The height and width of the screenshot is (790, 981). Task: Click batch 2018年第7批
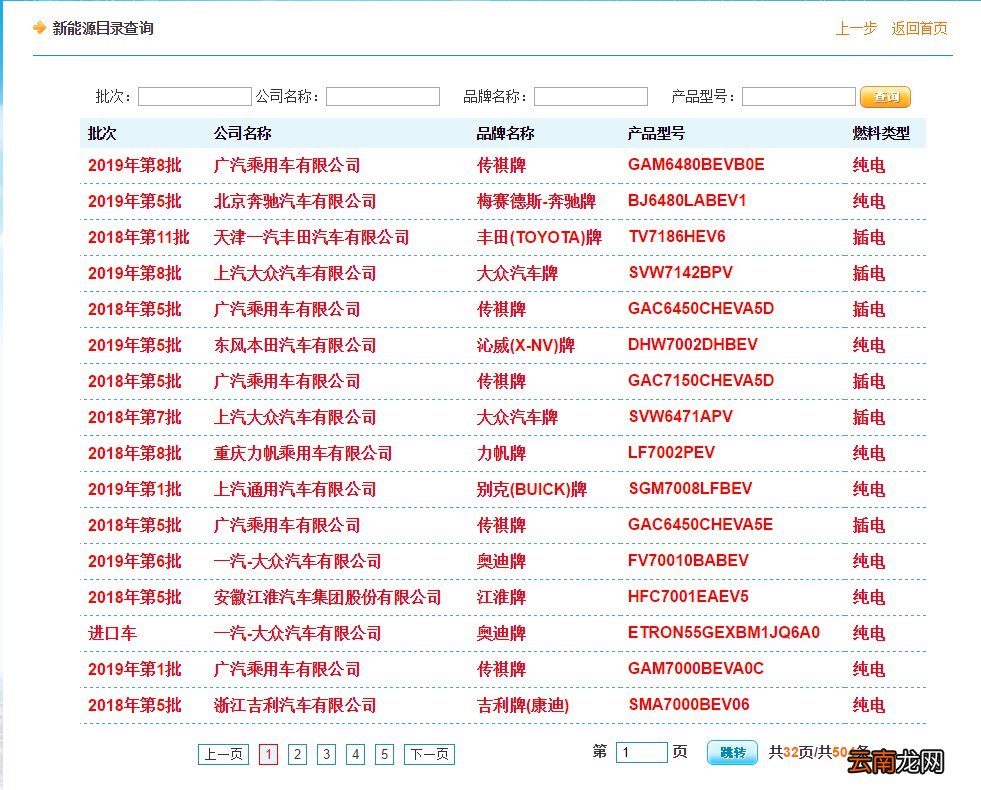(x=135, y=417)
